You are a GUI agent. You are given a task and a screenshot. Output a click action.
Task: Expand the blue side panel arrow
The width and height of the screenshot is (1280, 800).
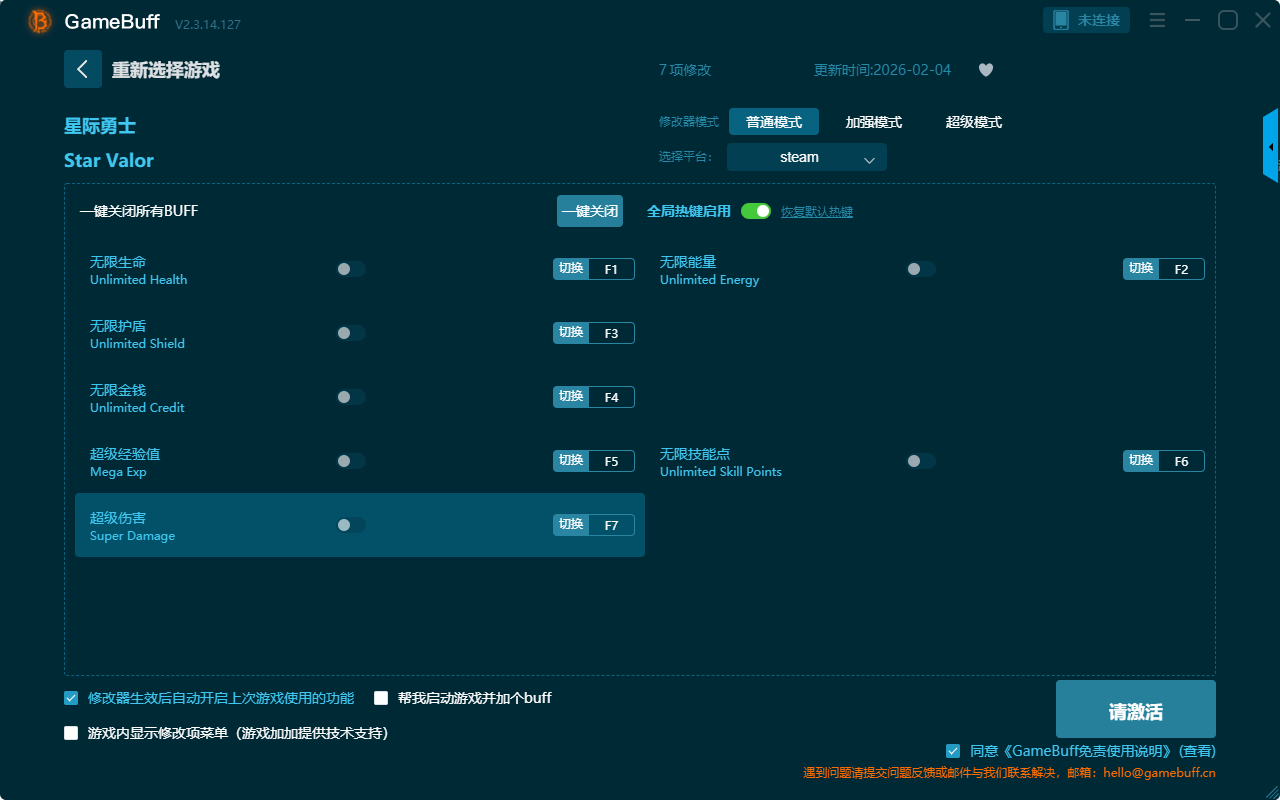1271,147
